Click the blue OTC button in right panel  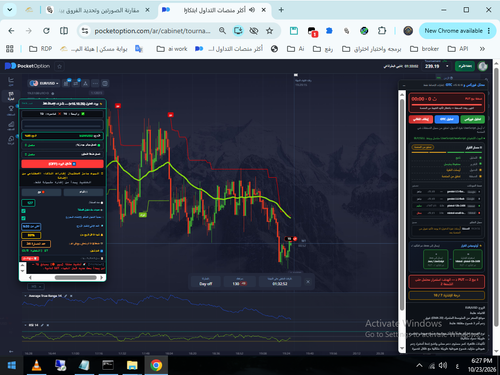pos(447,119)
